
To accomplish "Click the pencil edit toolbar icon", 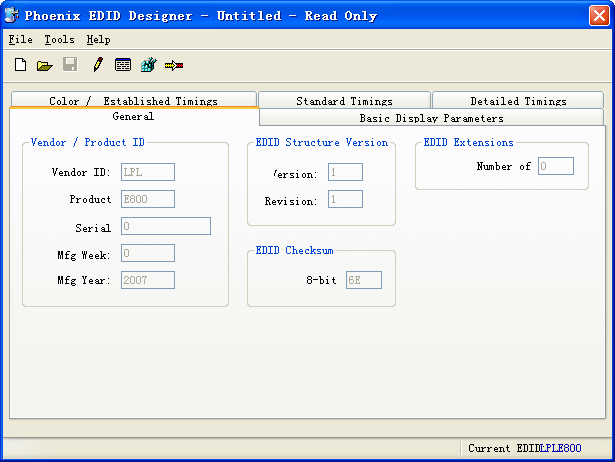I will click(x=97, y=65).
